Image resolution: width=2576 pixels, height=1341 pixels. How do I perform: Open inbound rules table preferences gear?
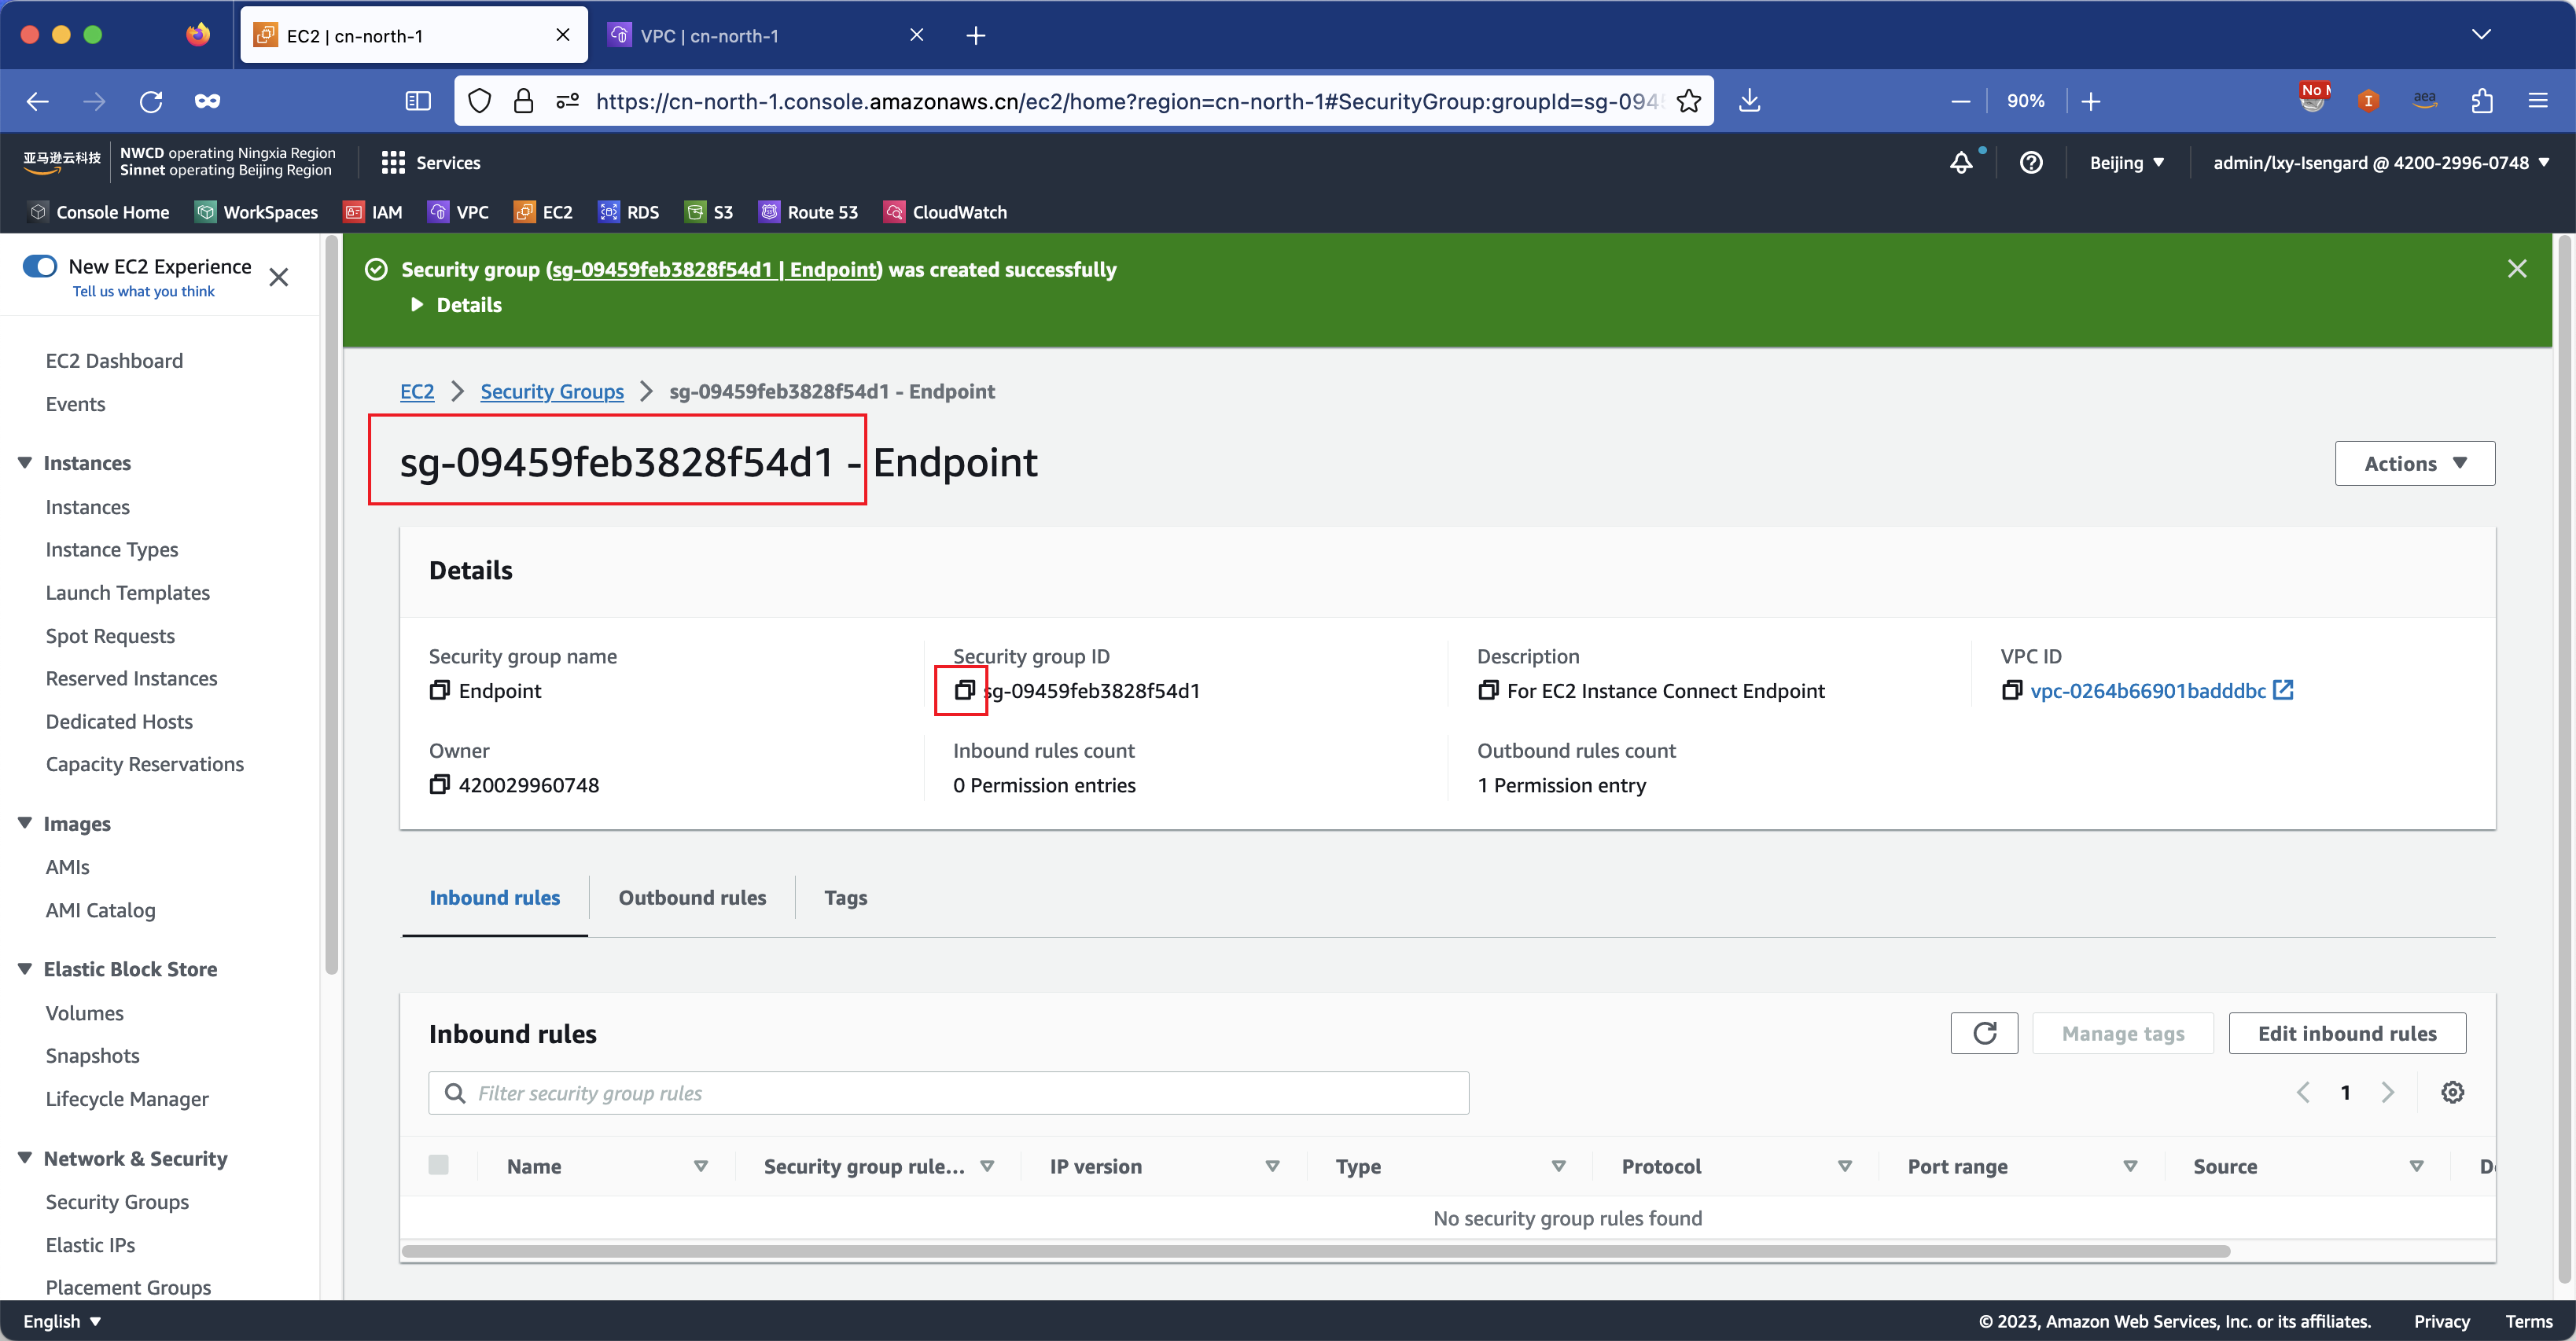(x=2453, y=1092)
